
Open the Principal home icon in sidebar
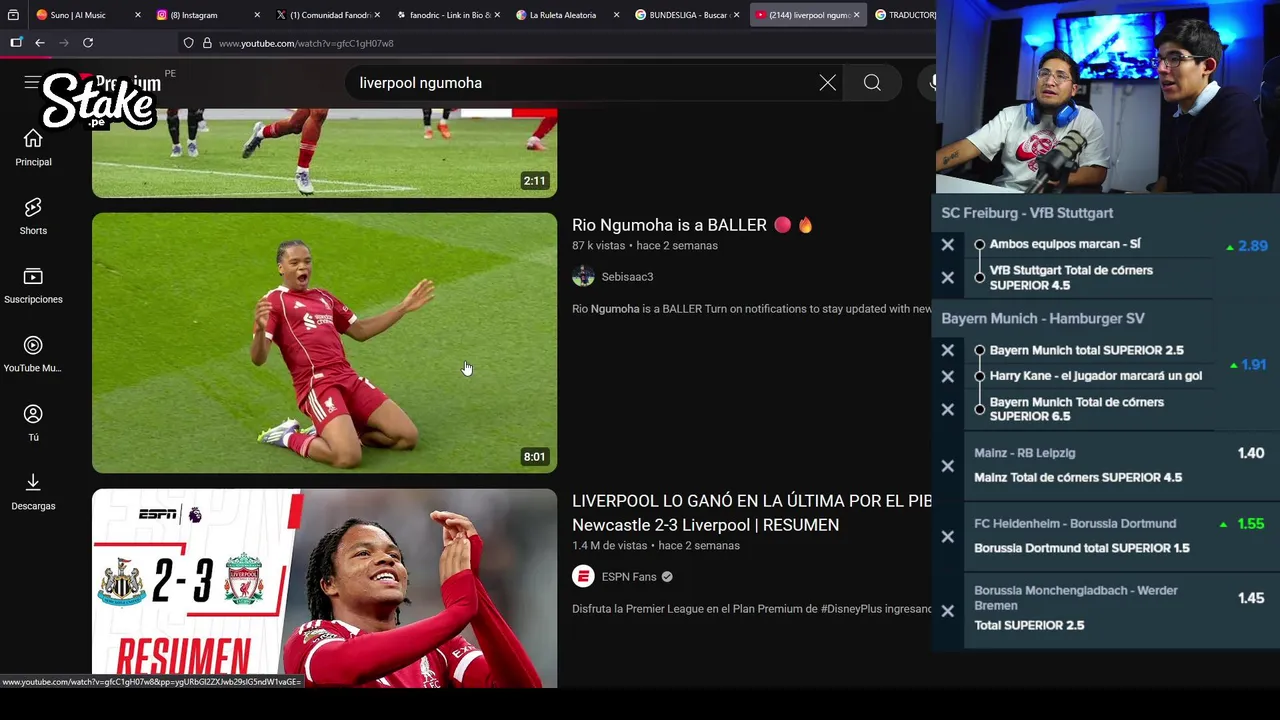pos(33,147)
